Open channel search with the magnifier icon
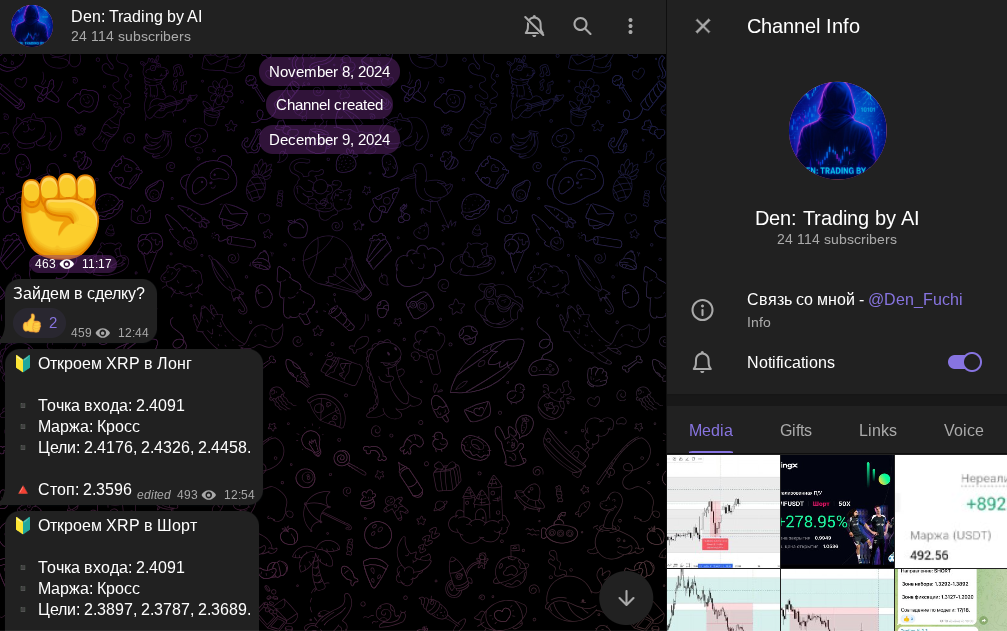1007x631 pixels. (582, 26)
